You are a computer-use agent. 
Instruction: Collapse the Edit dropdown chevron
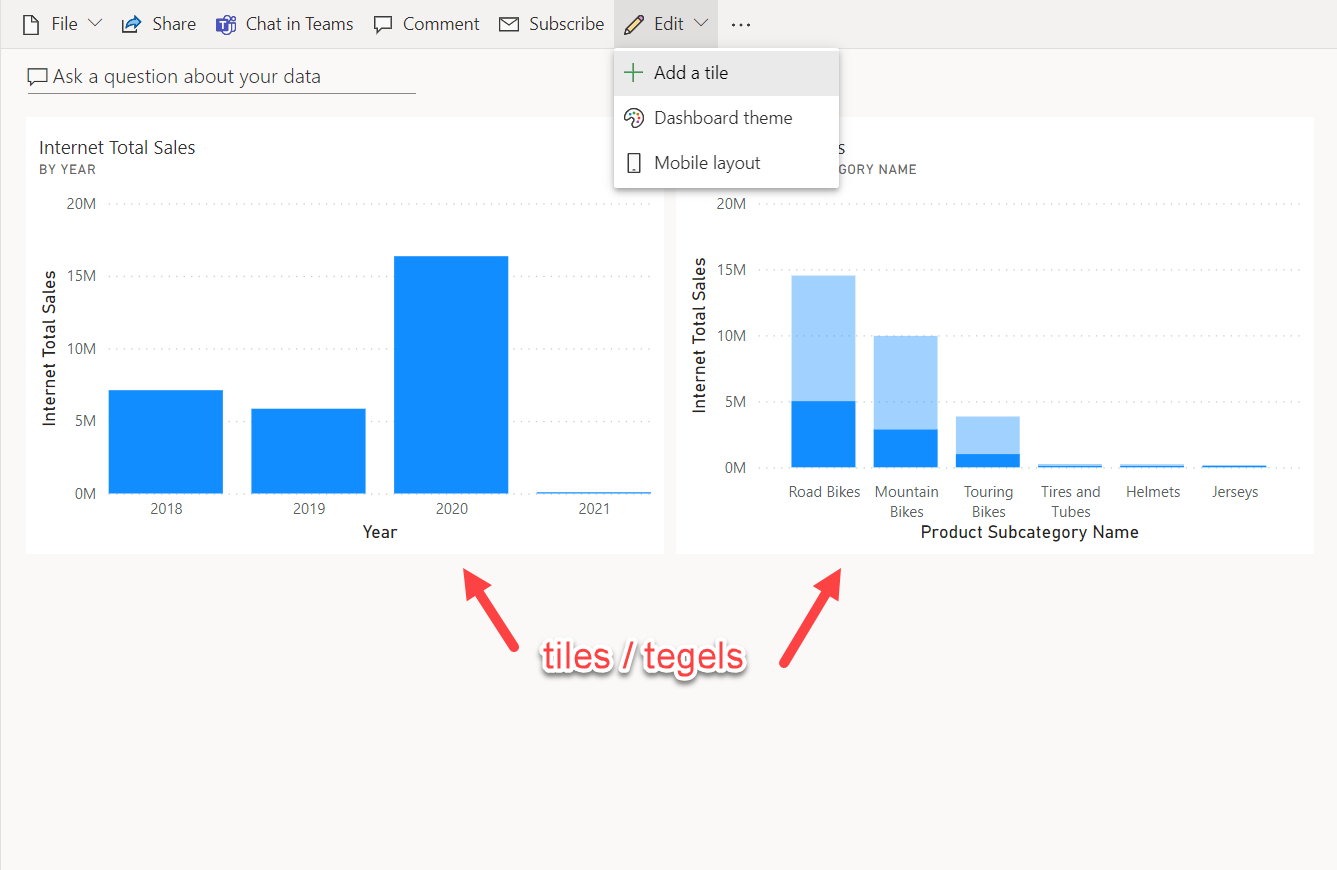click(700, 23)
